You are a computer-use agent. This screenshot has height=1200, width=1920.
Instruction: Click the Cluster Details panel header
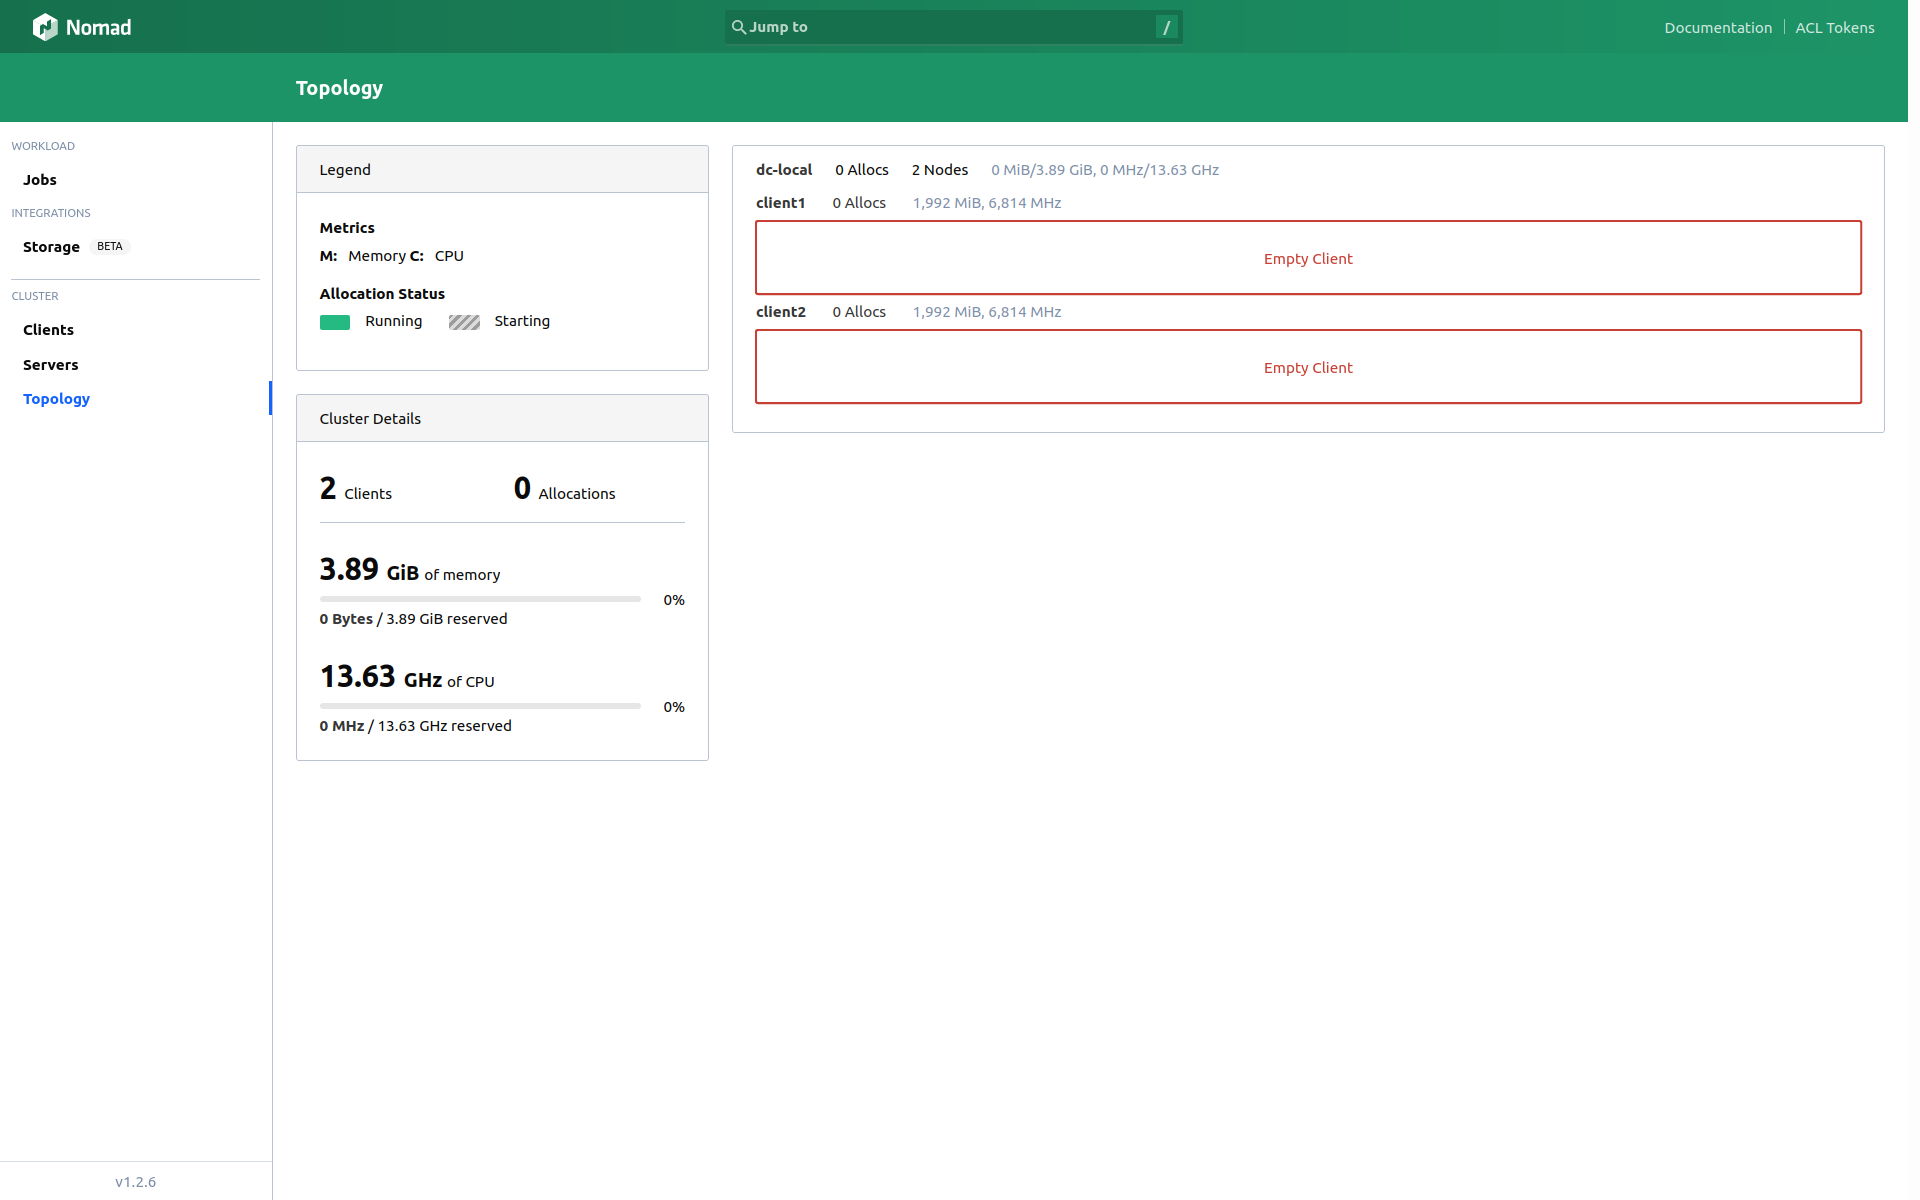point(502,419)
